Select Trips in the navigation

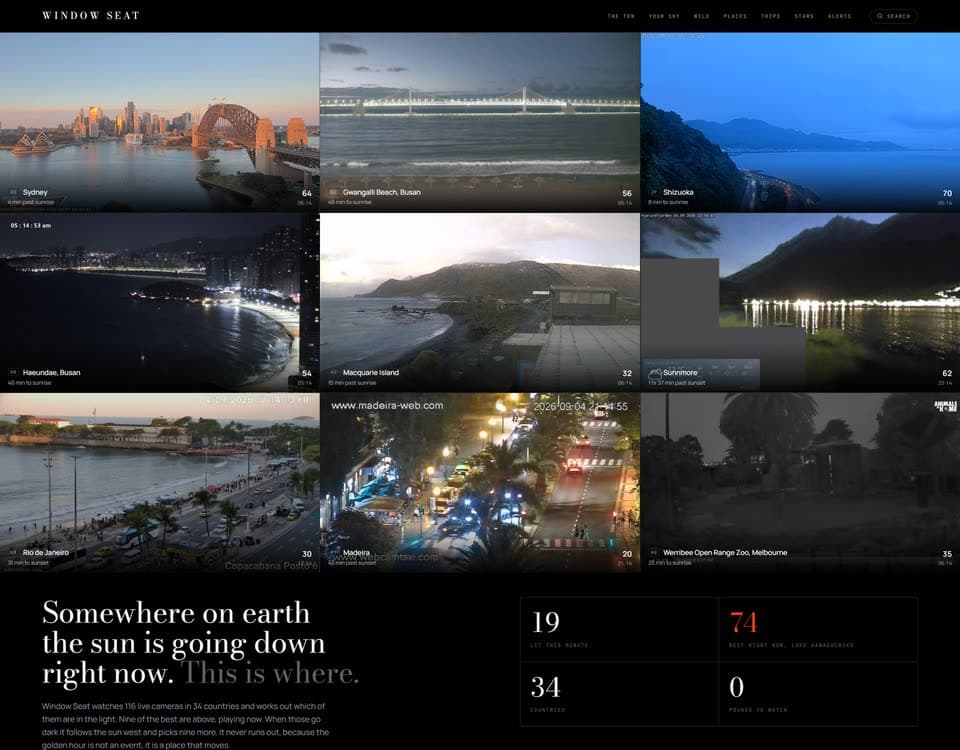click(771, 16)
